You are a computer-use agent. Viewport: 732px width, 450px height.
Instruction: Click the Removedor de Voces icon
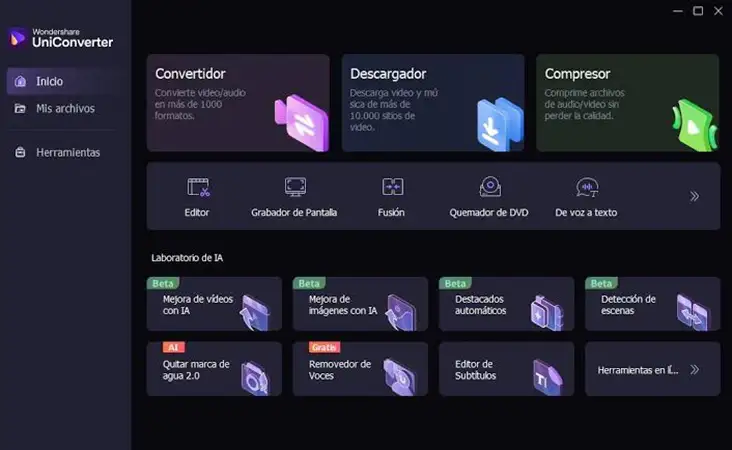[400, 378]
